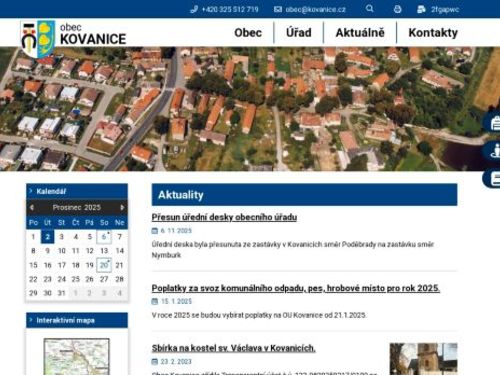Open the Kovanice coat of arms logo
Screen dimensions: 500x375
point(37,39)
